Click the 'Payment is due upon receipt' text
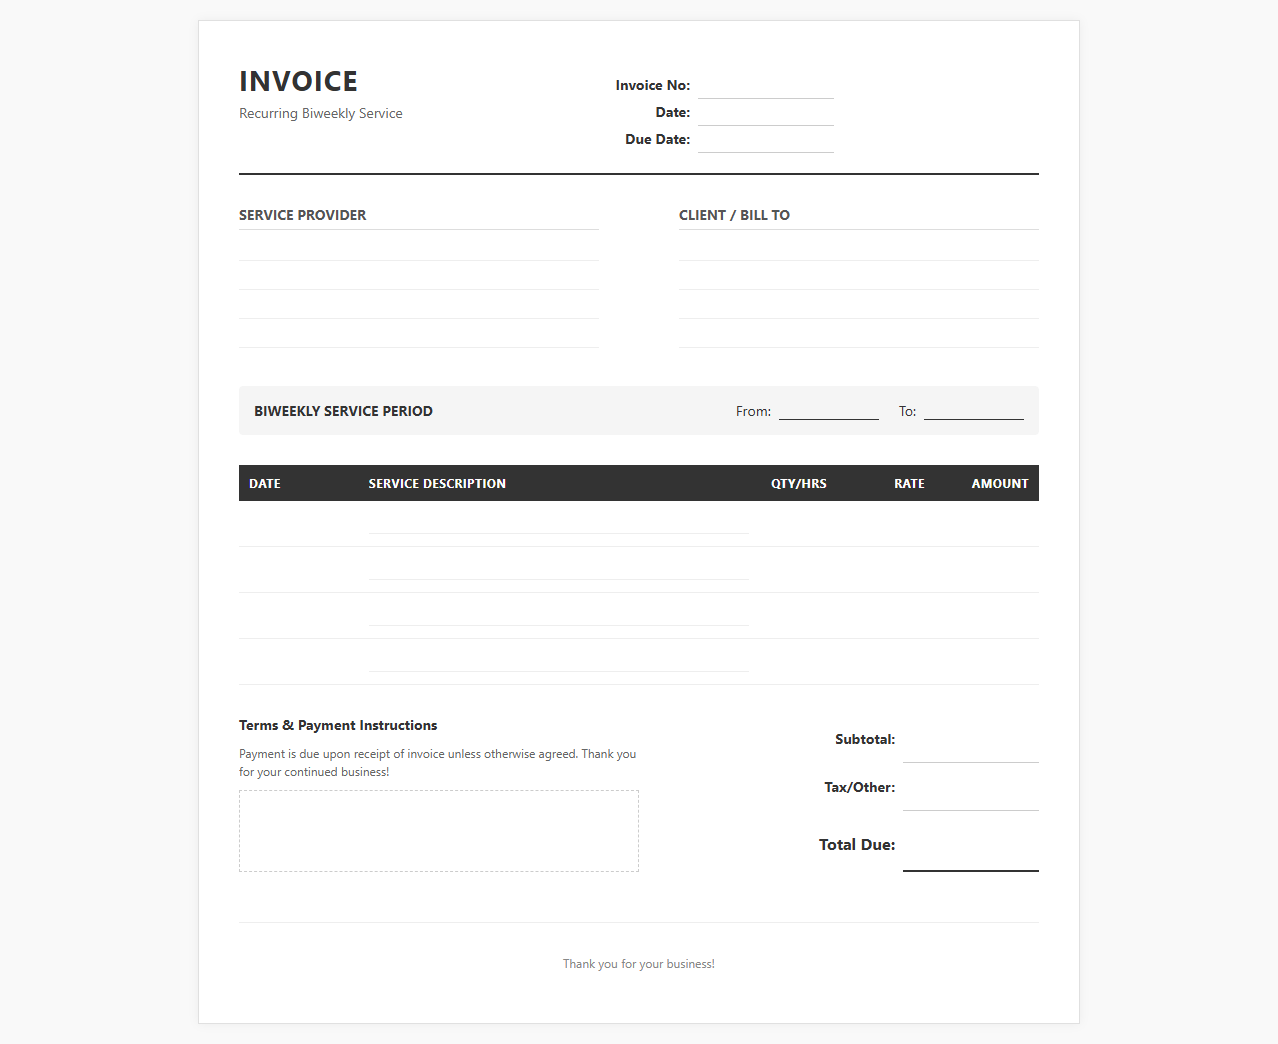Screen dimensions: 1278x1044 [x=438, y=763]
